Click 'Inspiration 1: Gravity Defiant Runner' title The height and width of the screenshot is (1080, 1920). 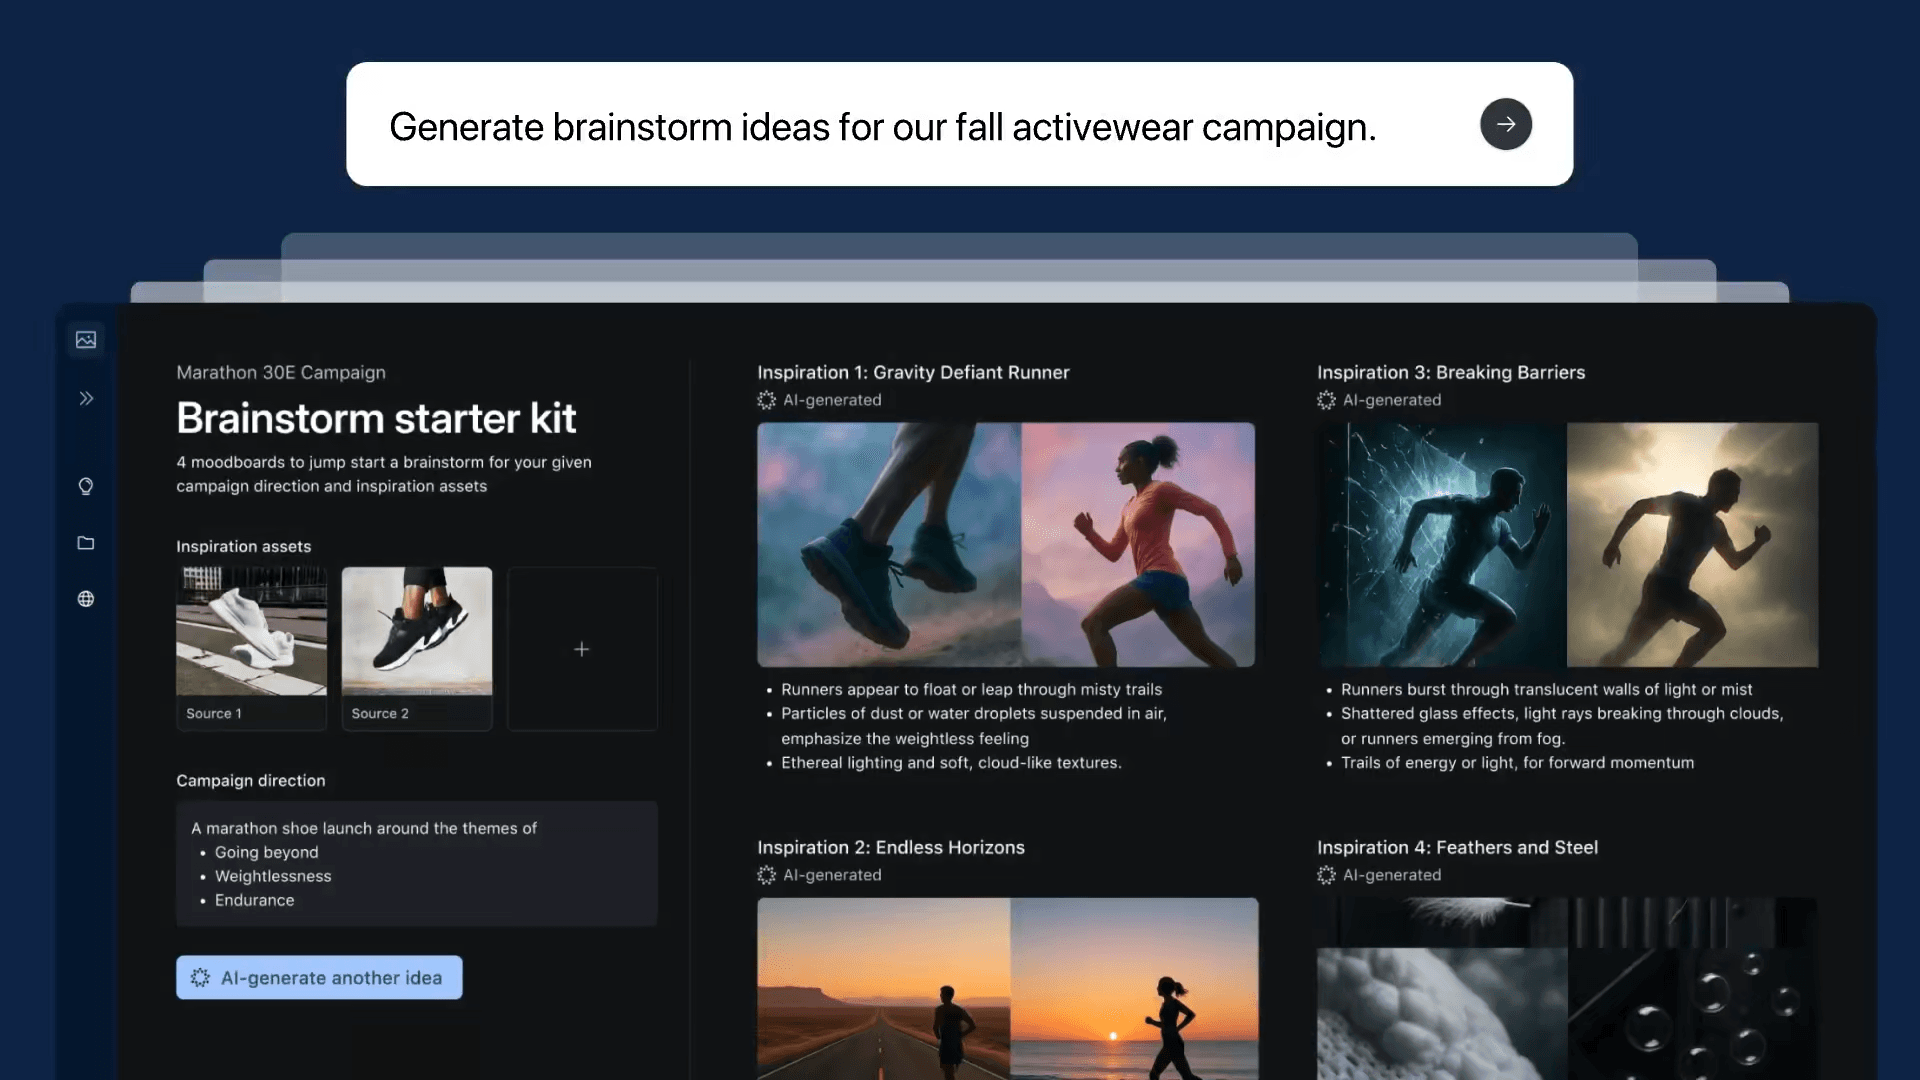coord(913,372)
